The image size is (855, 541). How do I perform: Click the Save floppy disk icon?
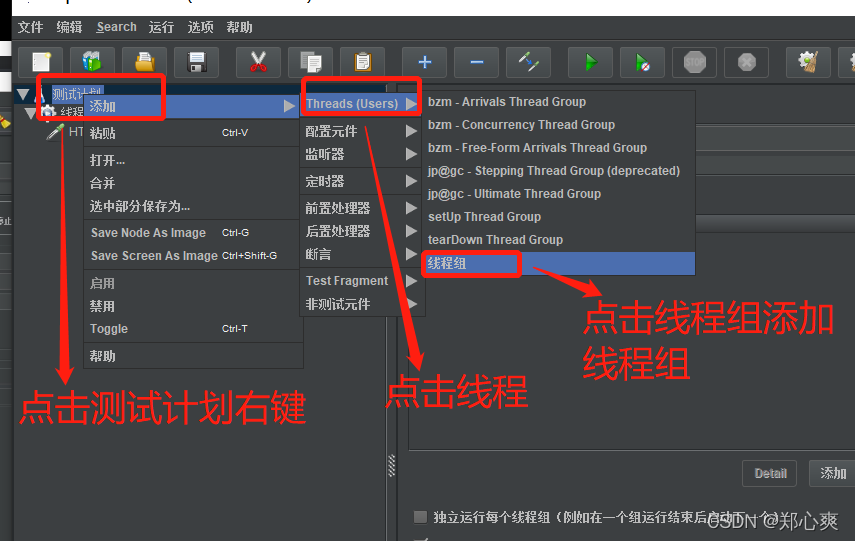[x=196, y=62]
